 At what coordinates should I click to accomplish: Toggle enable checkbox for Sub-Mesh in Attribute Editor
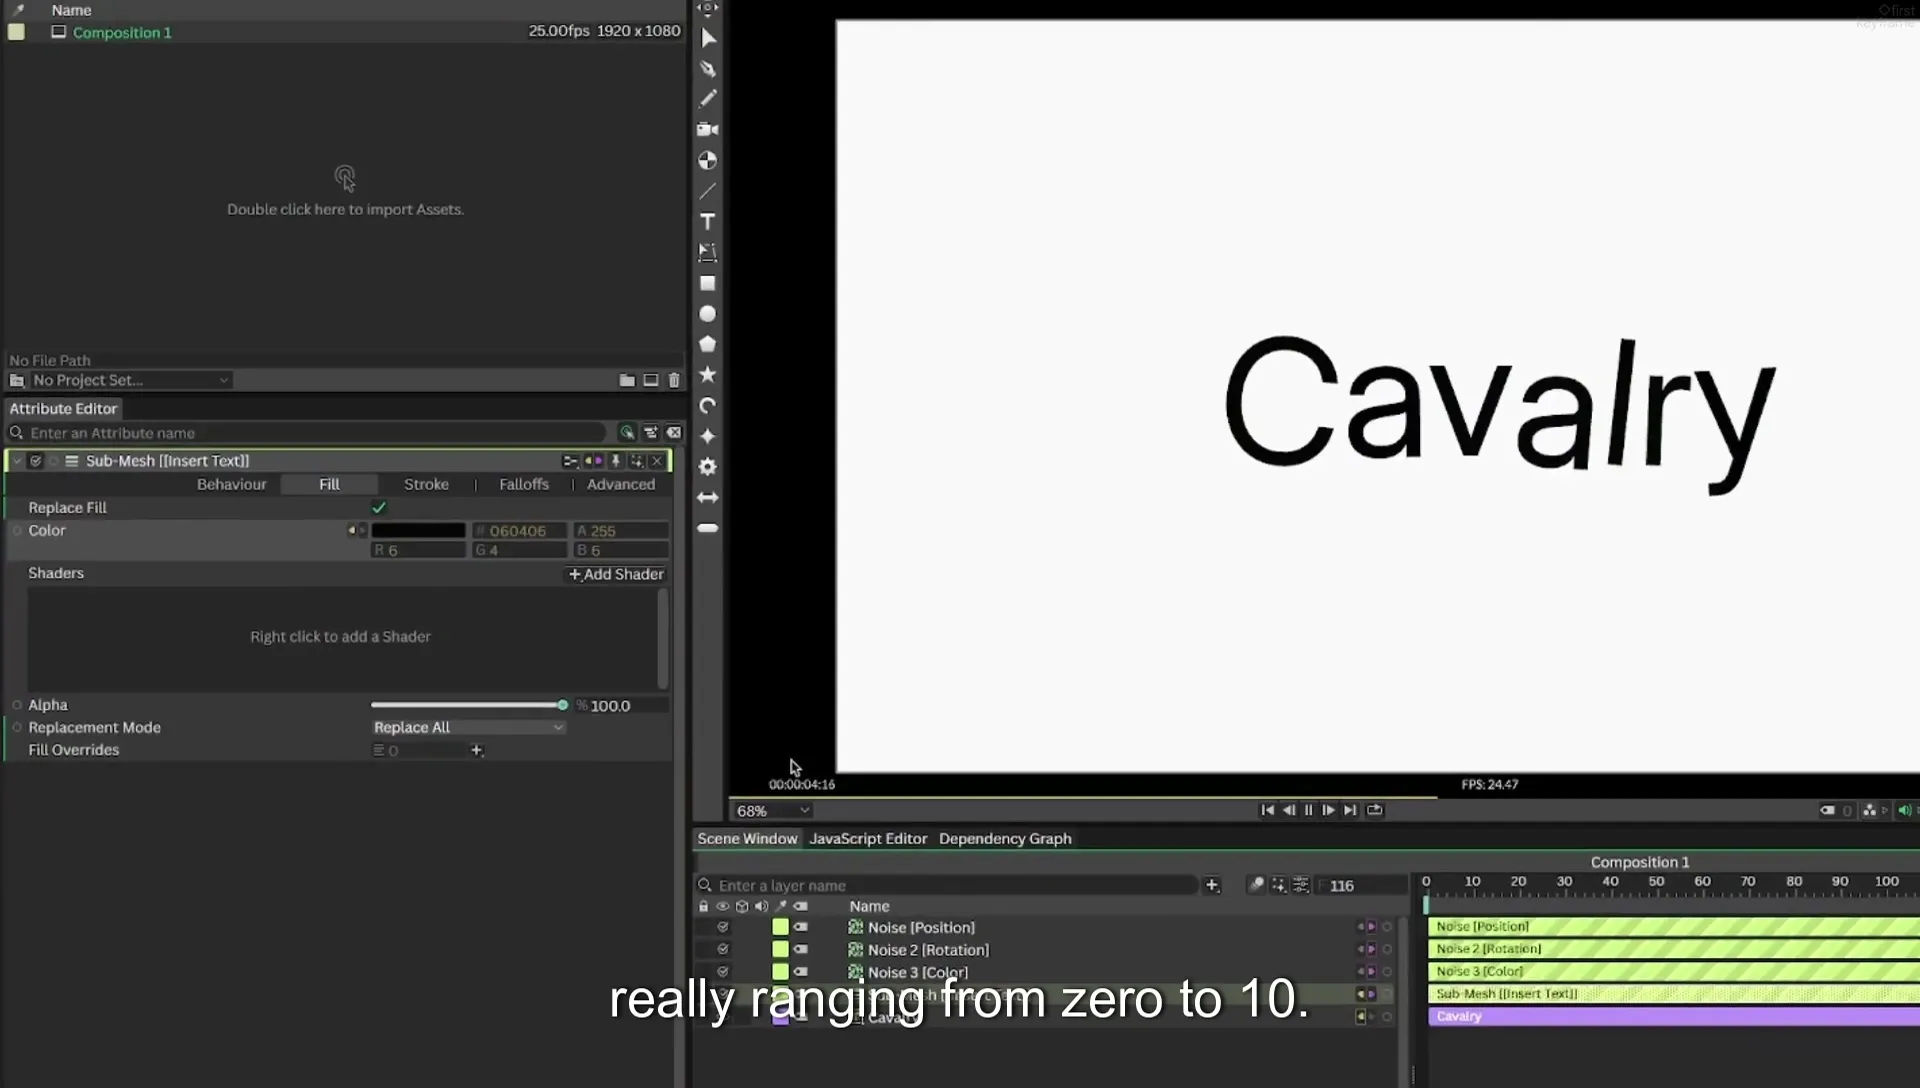(36, 461)
